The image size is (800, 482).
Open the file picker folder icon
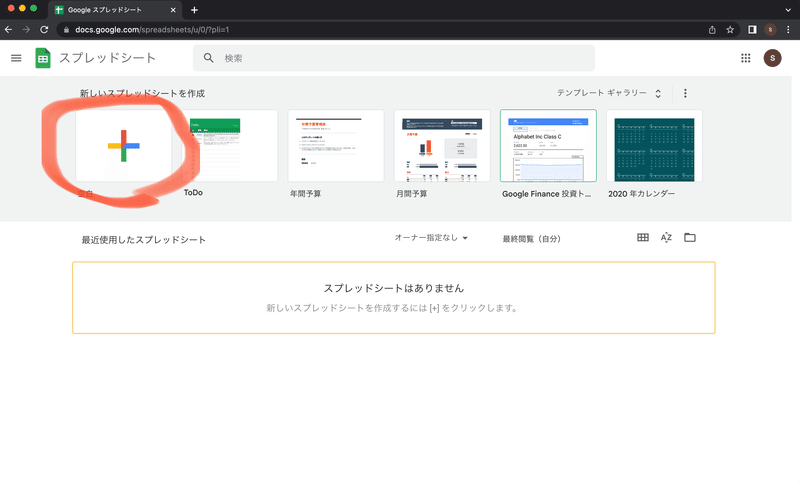click(690, 238)
